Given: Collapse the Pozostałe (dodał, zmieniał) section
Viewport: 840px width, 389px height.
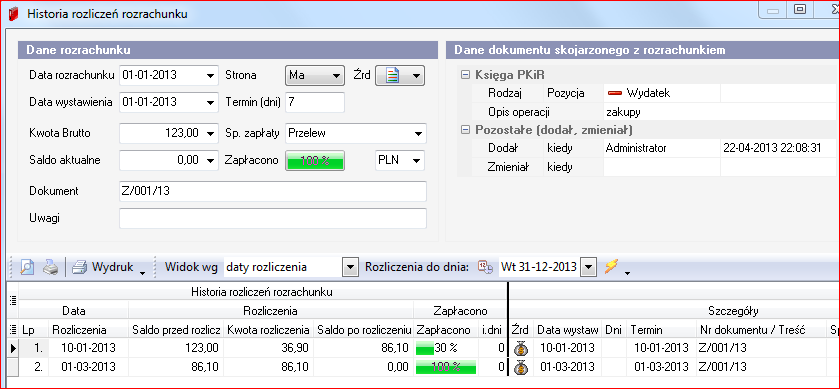Looking at the screenshot, I should coord(465,130).
